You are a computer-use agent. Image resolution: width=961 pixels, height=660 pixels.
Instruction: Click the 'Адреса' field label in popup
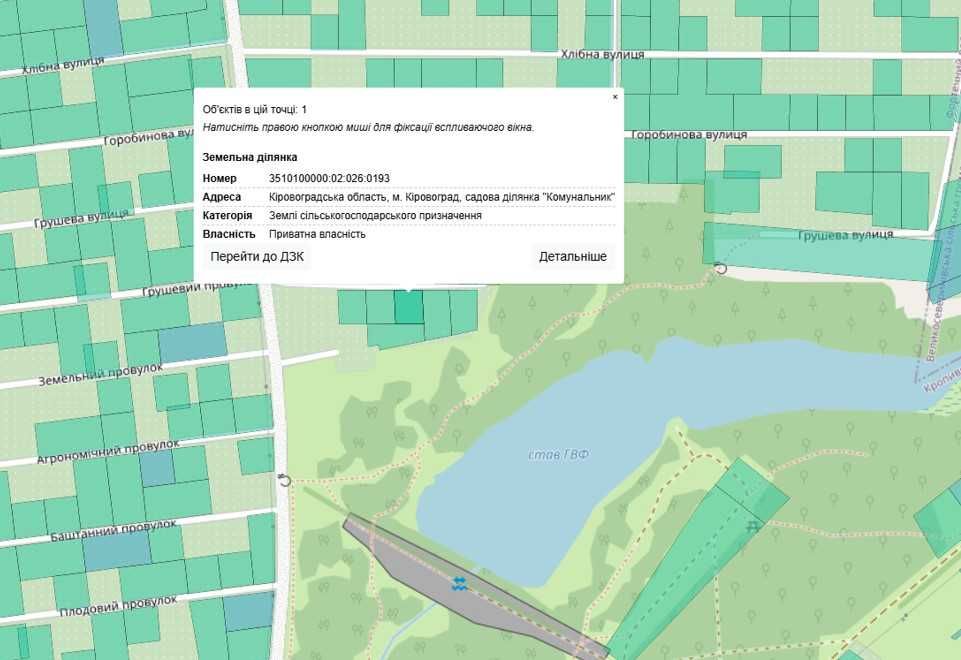coord(222,197)
